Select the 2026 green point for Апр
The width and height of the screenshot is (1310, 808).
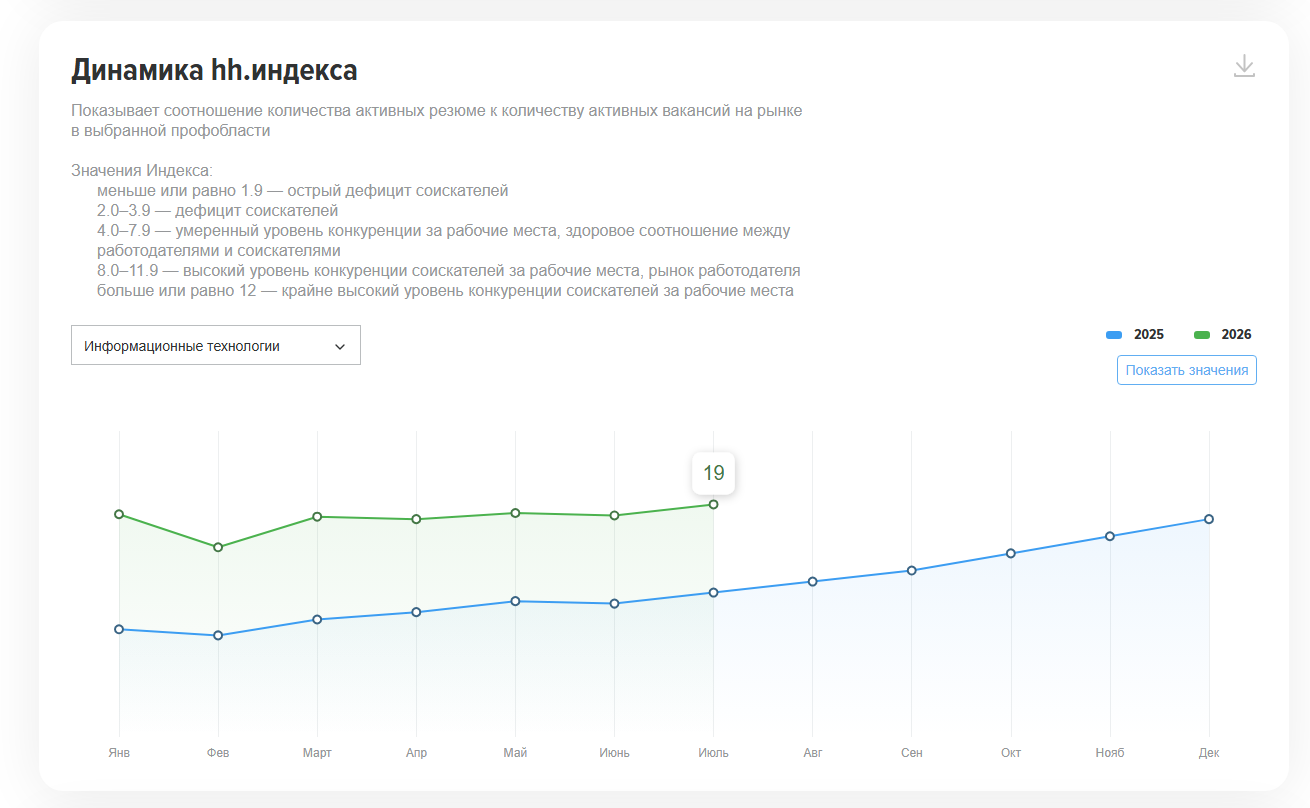(x=416, y=519)
